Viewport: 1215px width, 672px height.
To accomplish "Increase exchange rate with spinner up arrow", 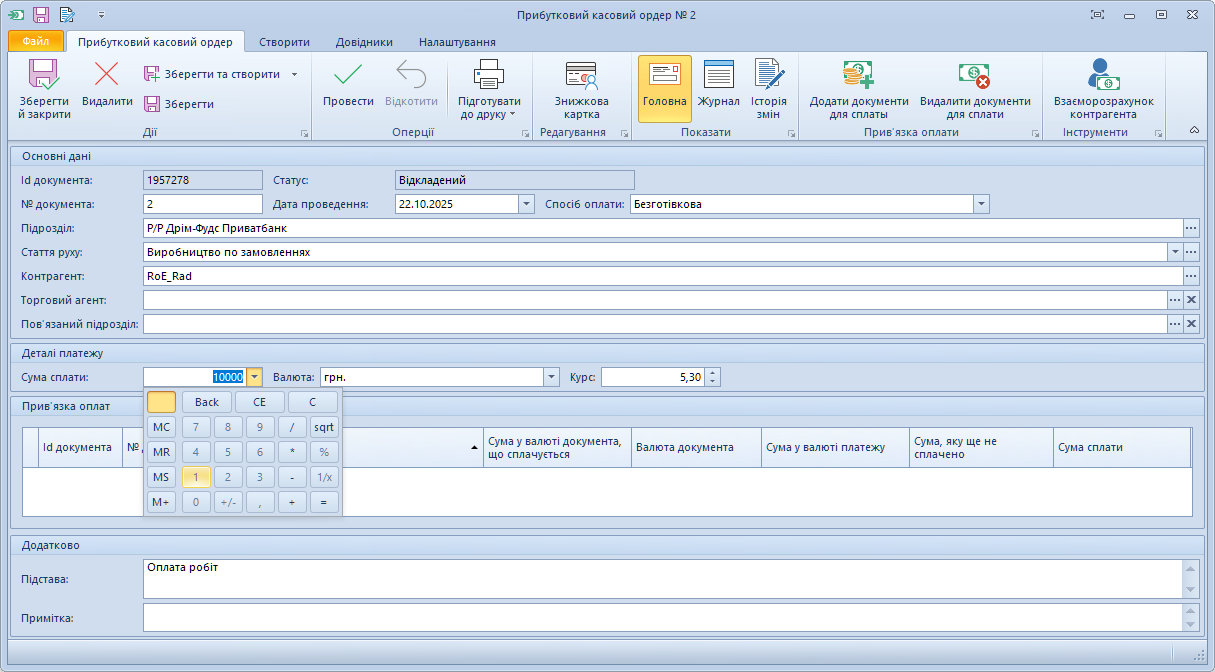I will coord(712,373).
